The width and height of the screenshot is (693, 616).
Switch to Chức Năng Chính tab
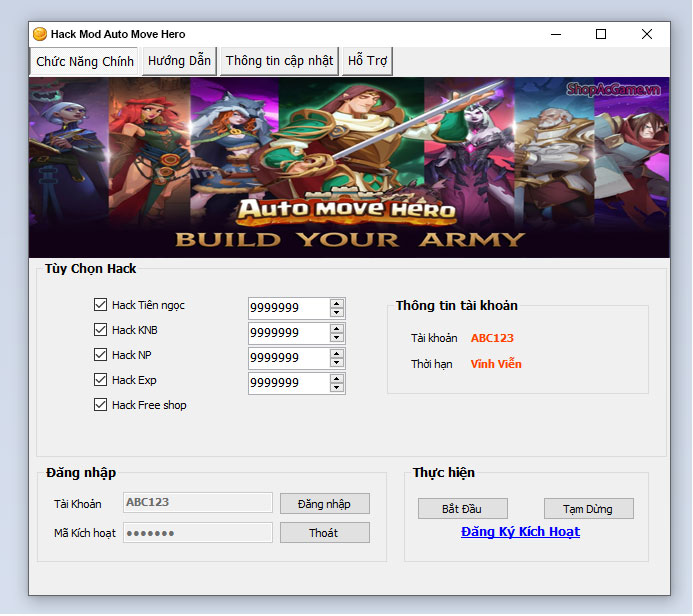pyautogui.click(x=84, y=61)
